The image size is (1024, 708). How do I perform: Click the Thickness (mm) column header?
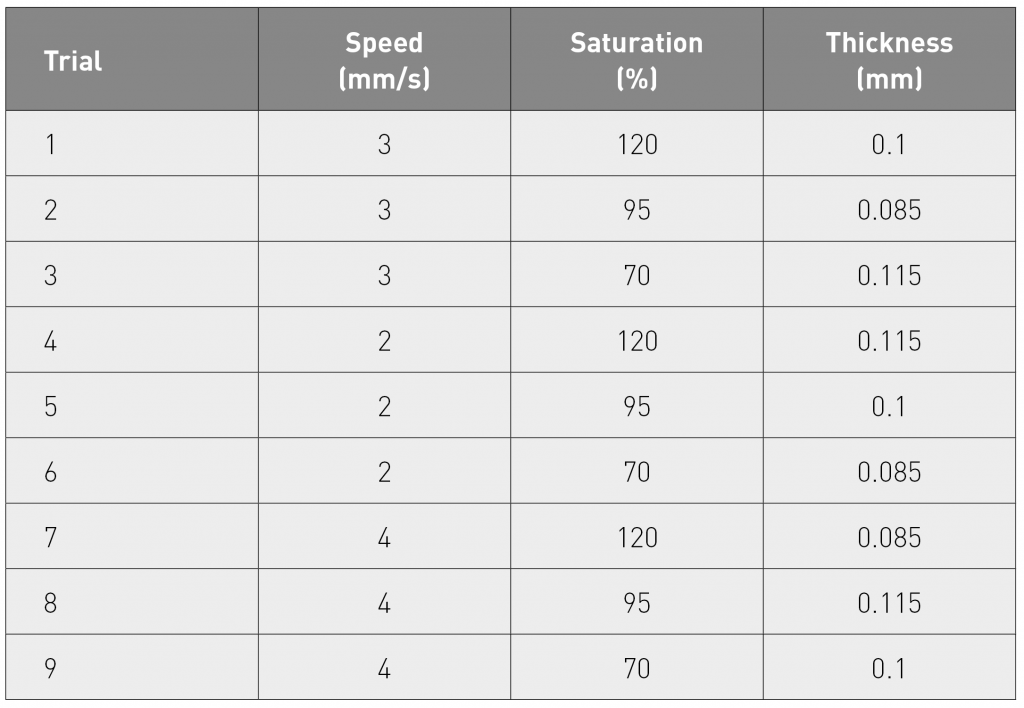coord(889,59)
